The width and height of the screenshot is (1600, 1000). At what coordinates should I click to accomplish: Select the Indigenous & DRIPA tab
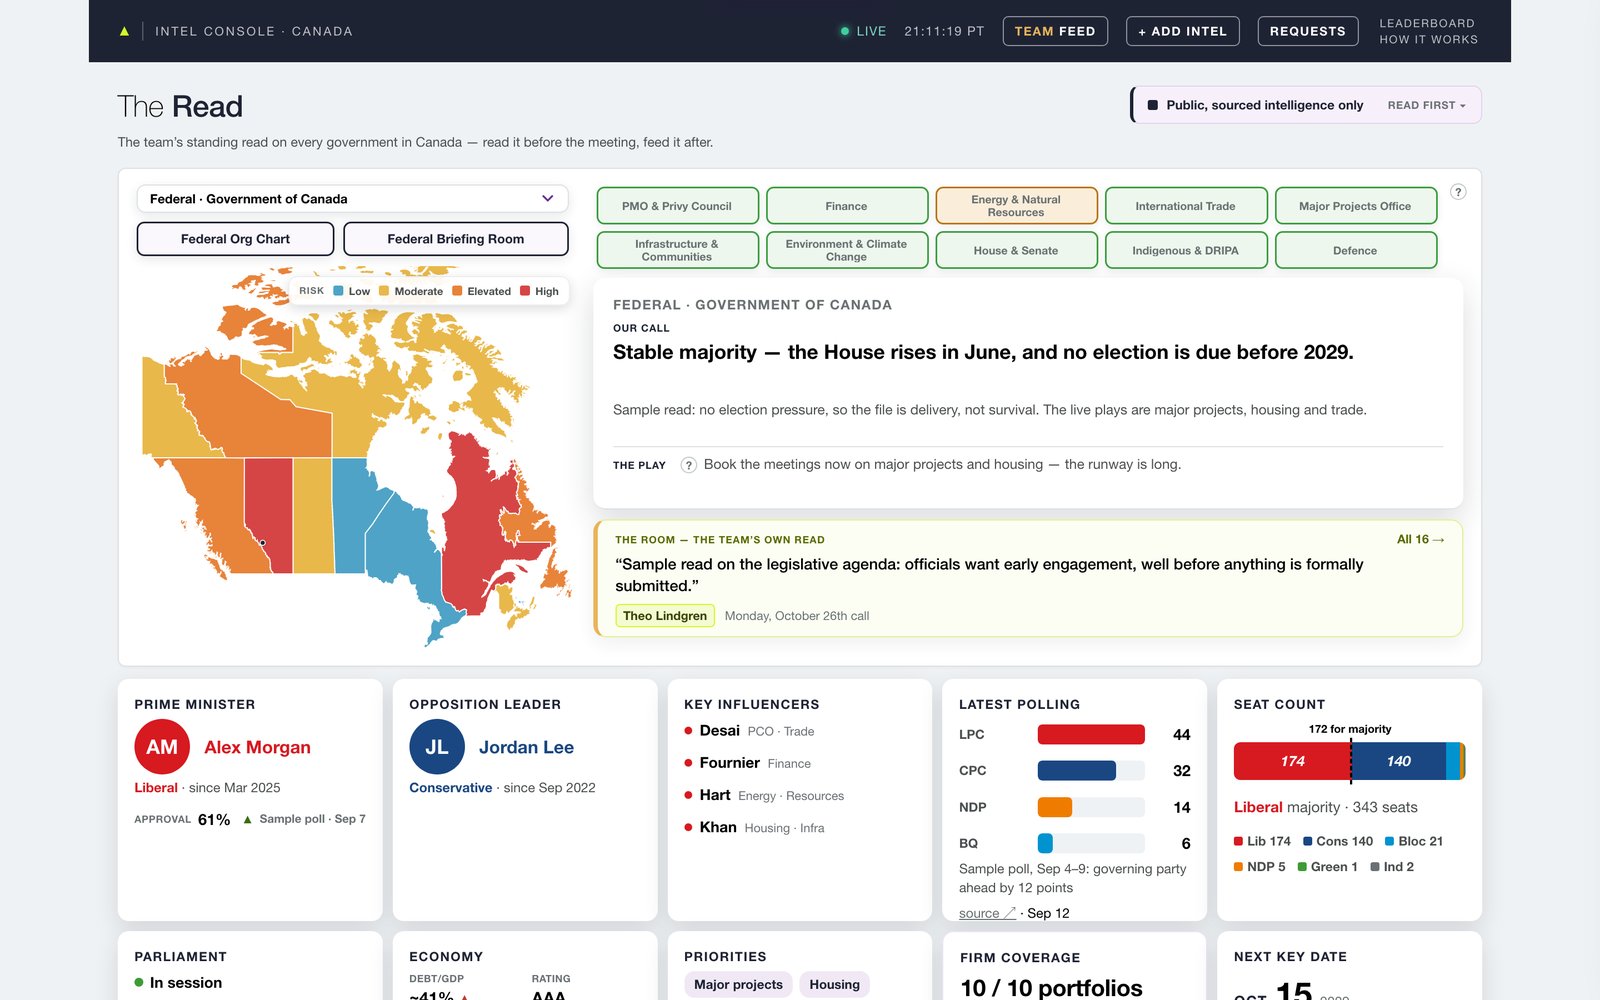[1186, 250]
